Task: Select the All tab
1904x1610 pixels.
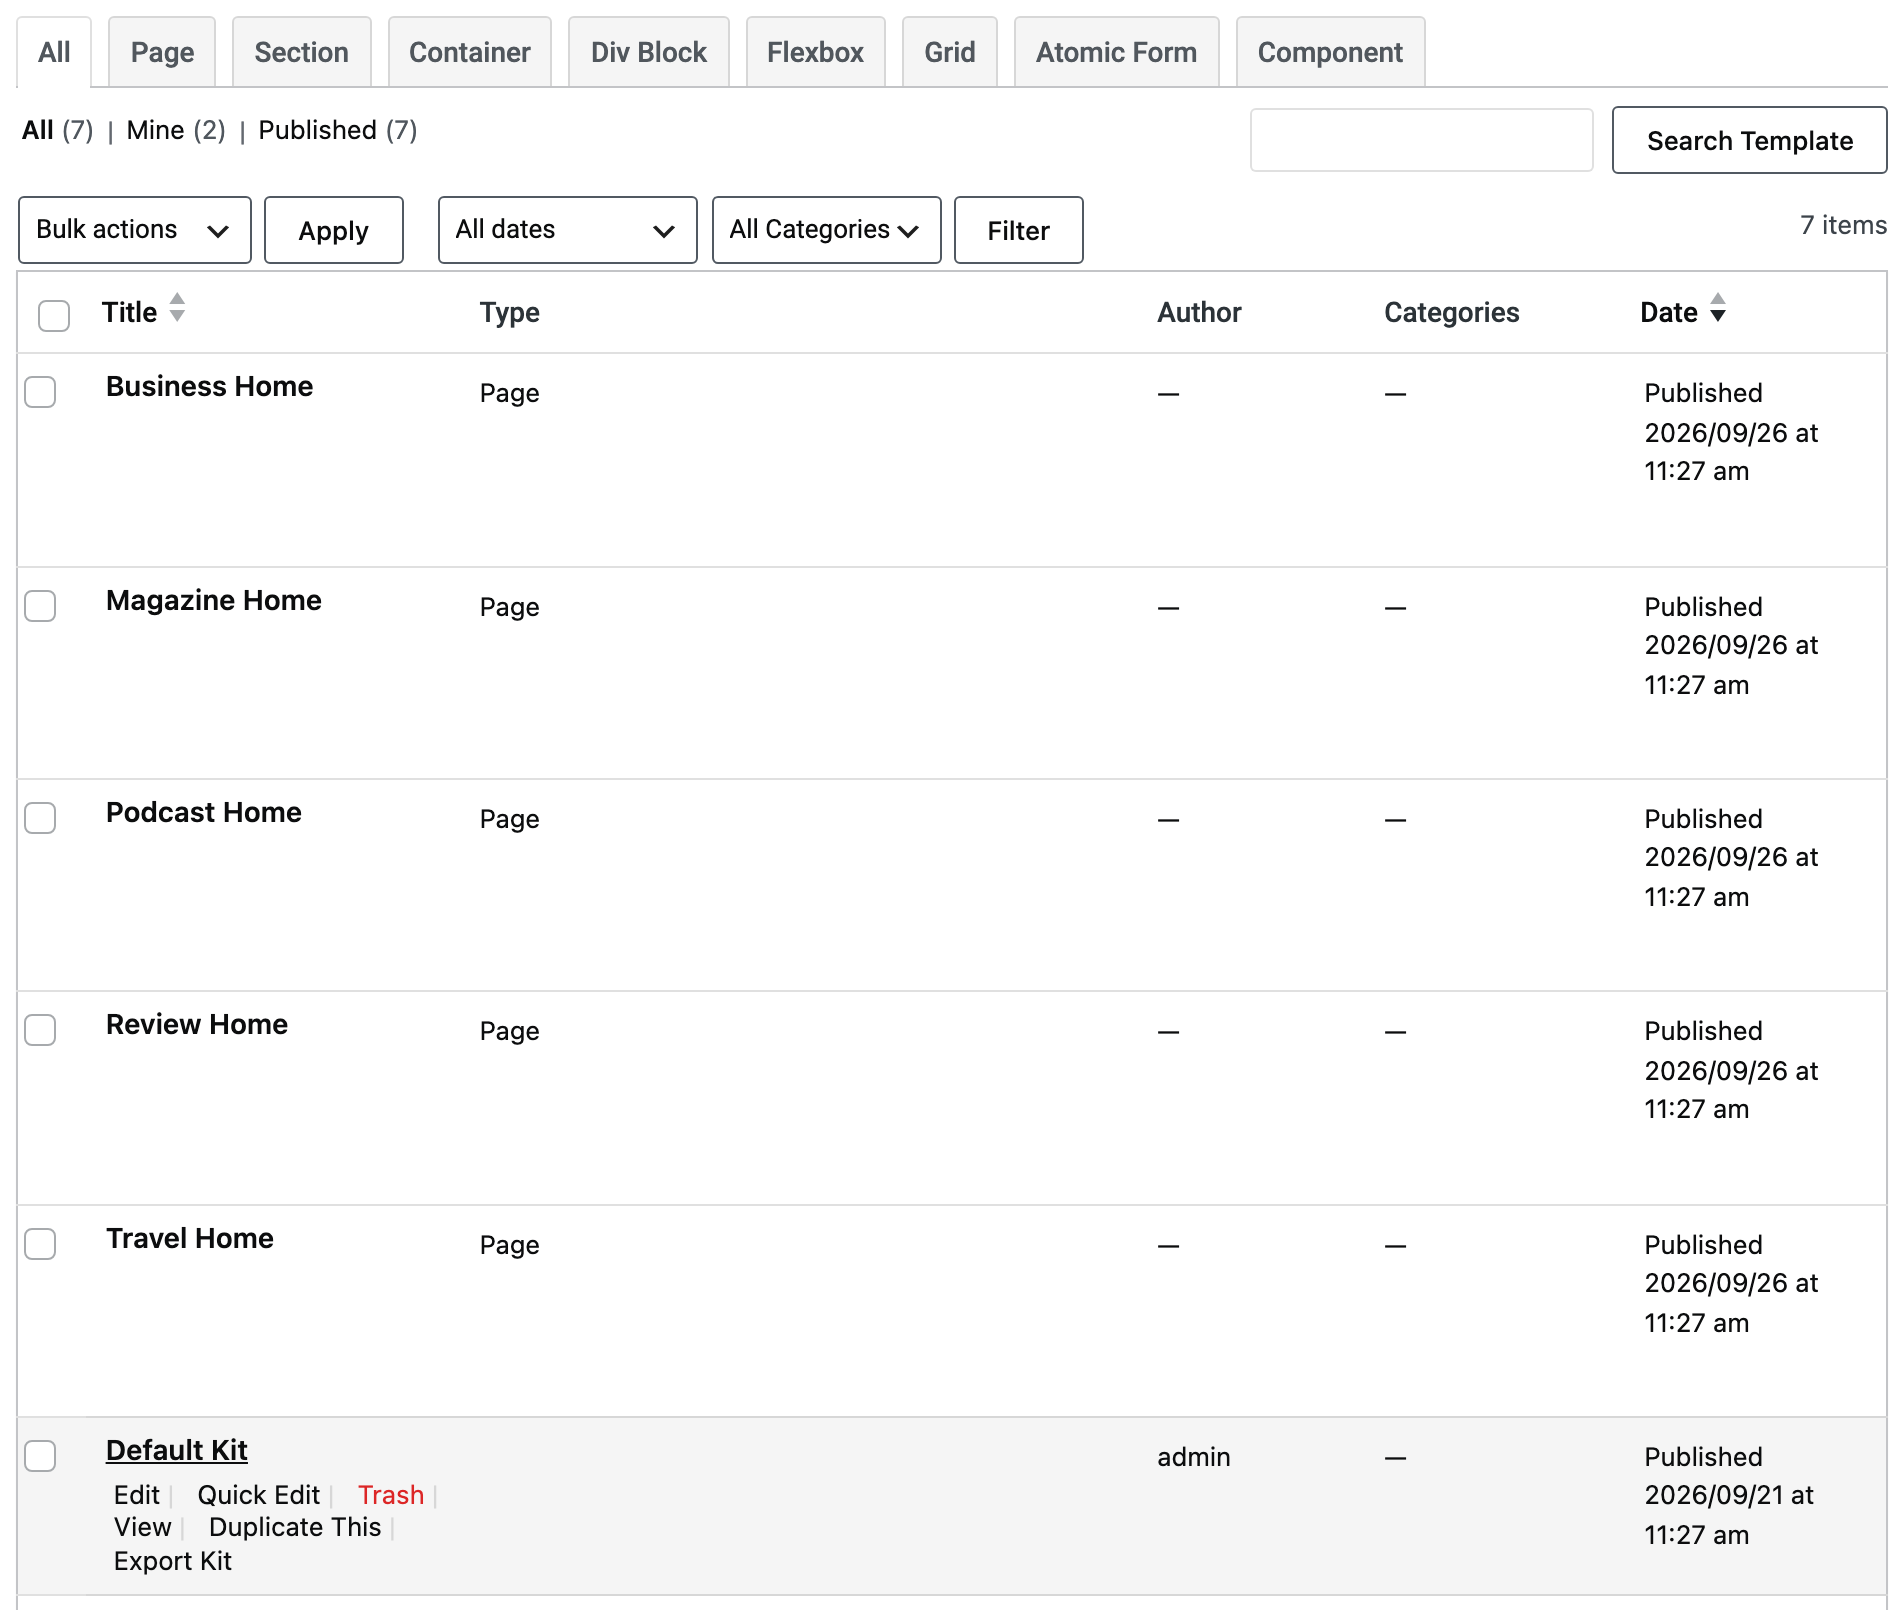Action: point(54,52)
